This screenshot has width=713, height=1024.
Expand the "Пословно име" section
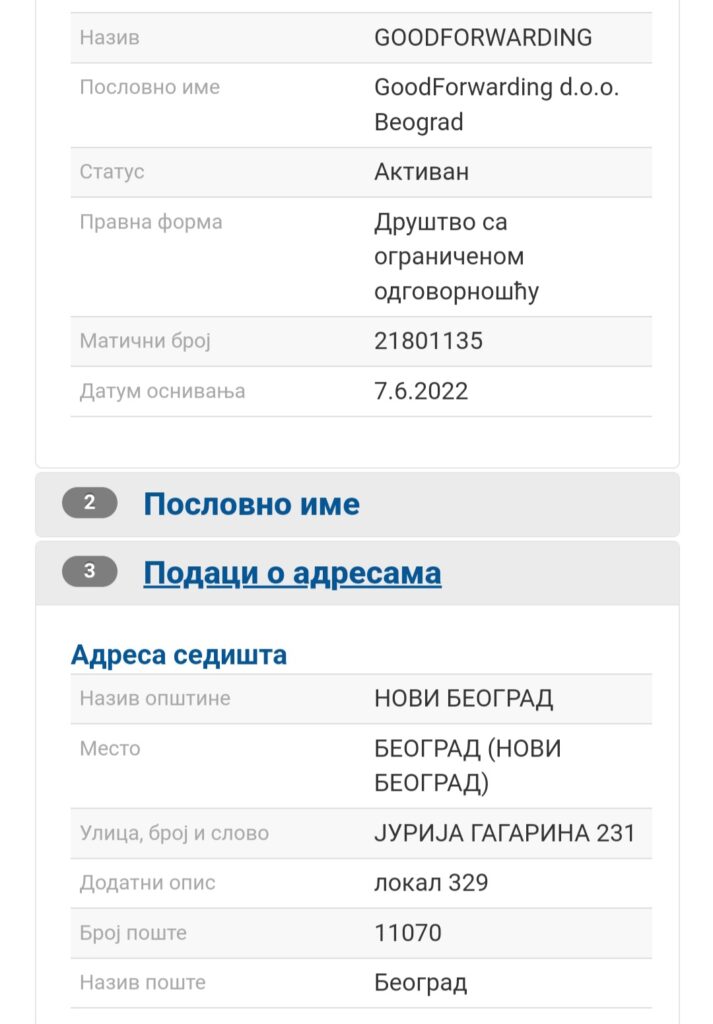coord(253,504)
